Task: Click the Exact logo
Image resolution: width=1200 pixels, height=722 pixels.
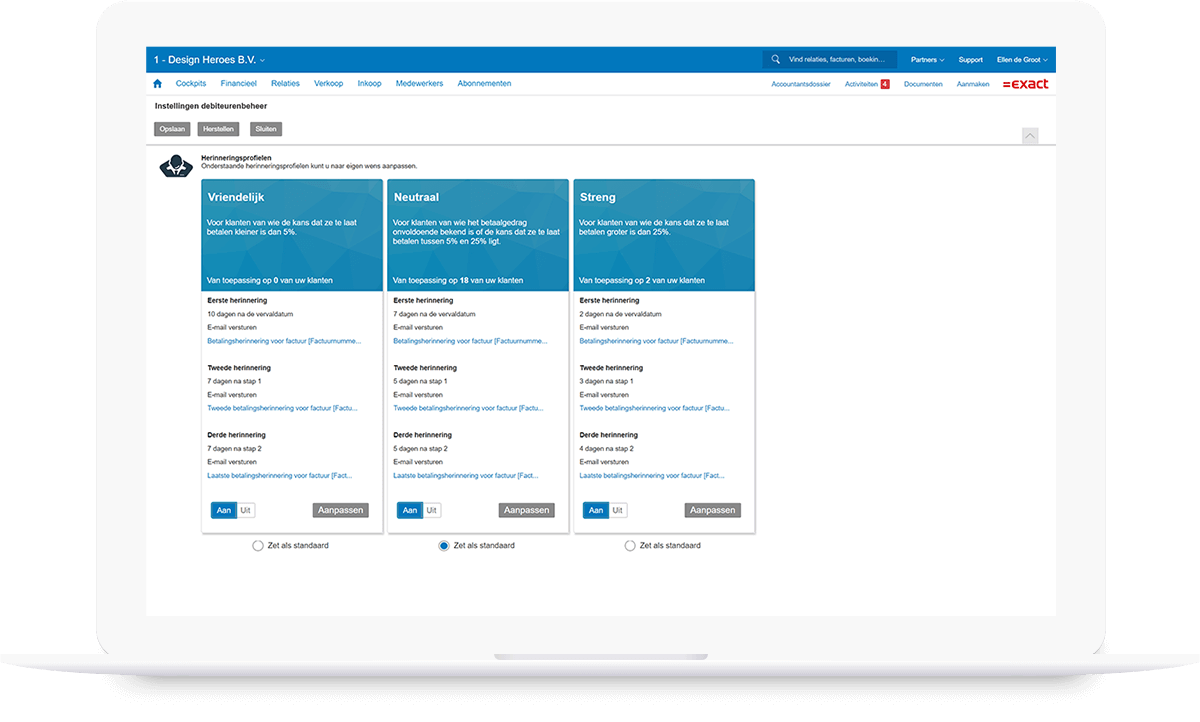Action: 1025,84
